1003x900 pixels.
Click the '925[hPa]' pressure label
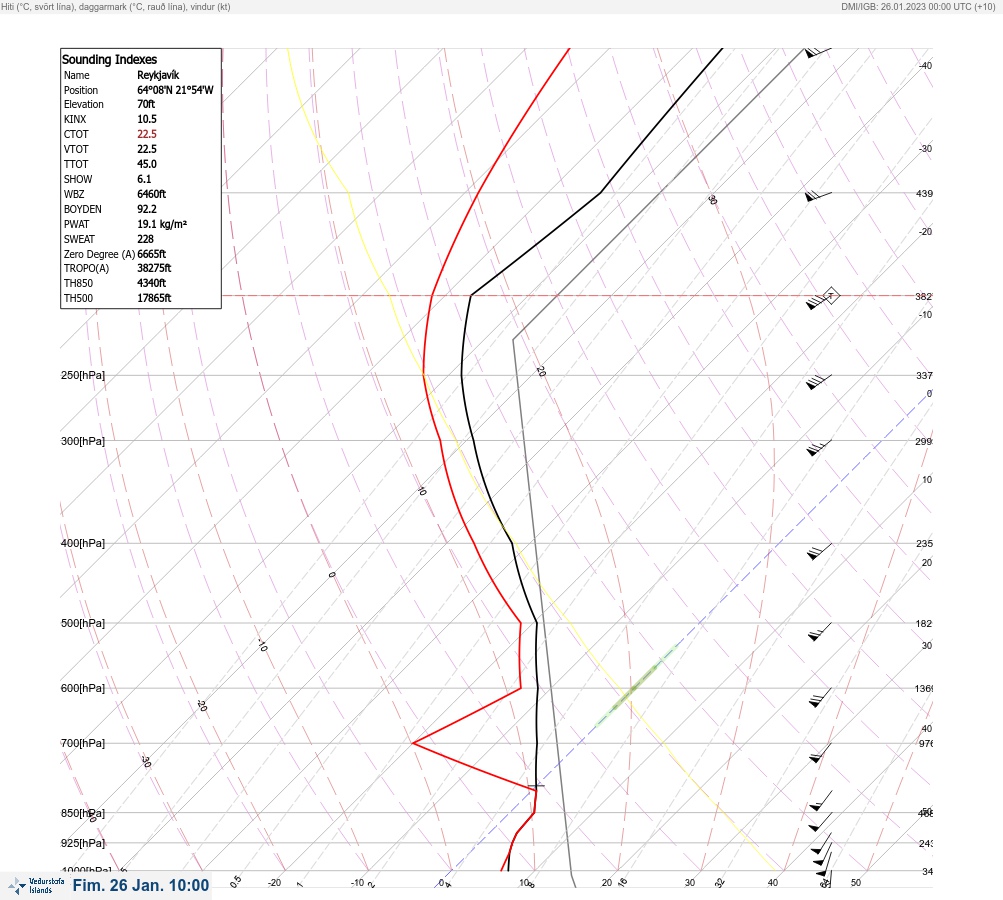[x=83, y=843]
